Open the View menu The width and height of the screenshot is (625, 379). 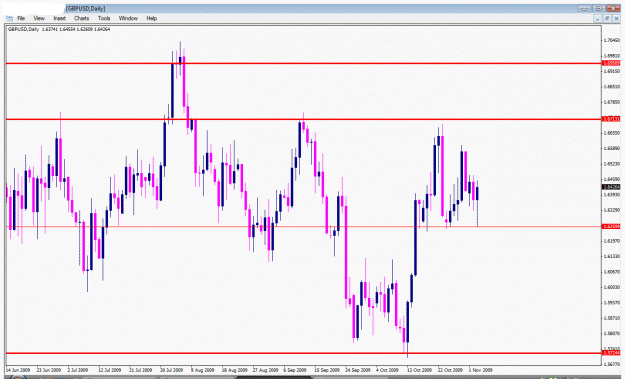39,18
